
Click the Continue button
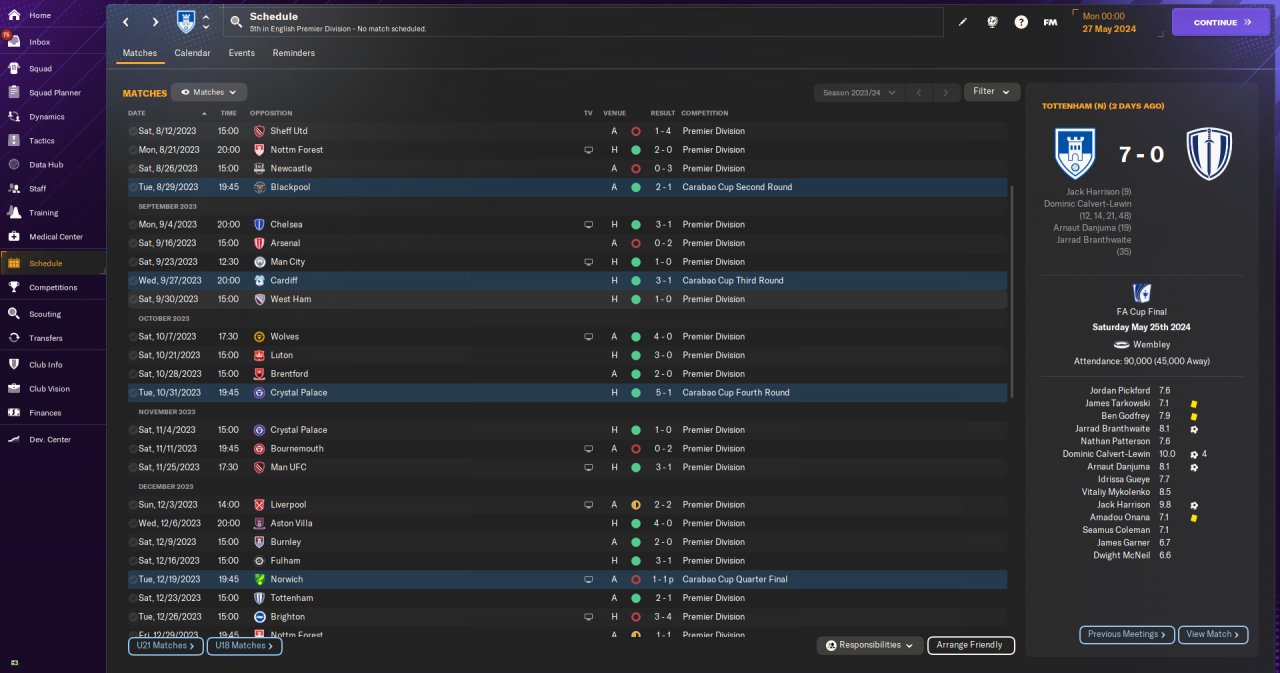[1220, 22]
